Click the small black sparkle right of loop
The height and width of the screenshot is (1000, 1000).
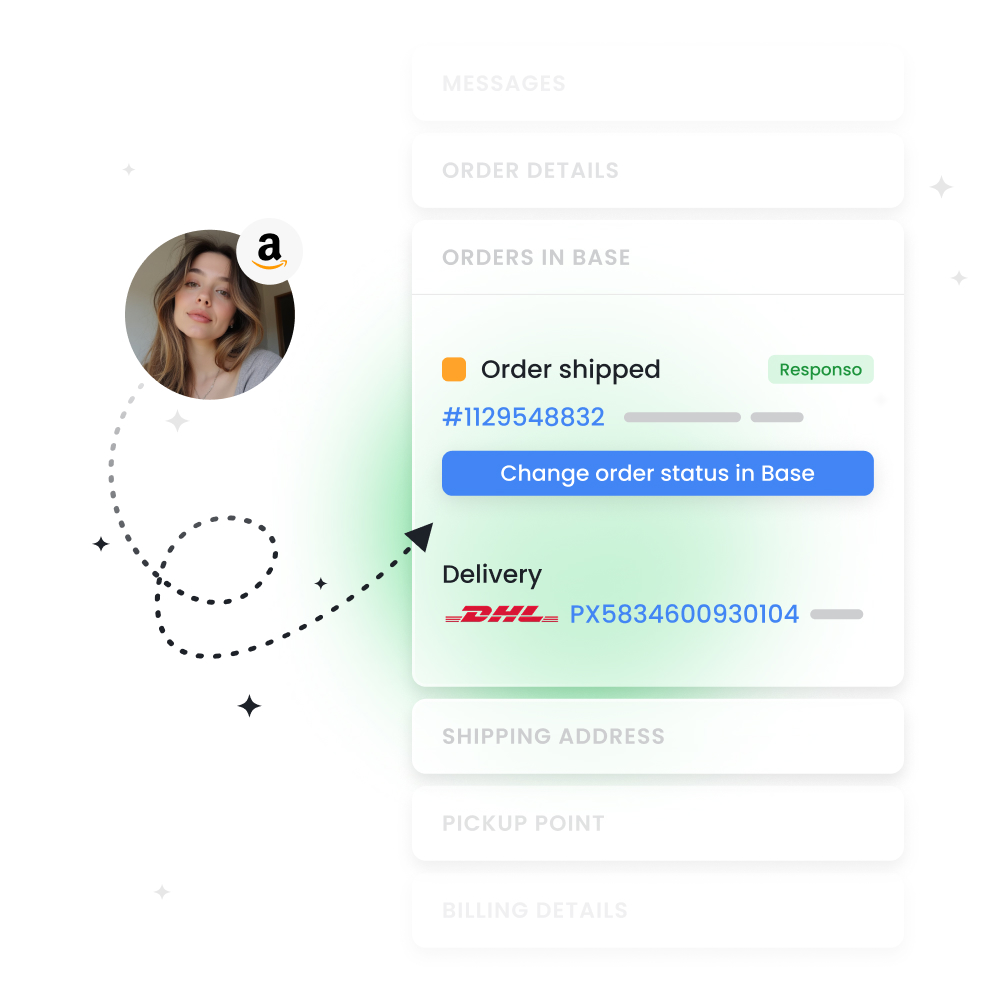click(321, 583)
